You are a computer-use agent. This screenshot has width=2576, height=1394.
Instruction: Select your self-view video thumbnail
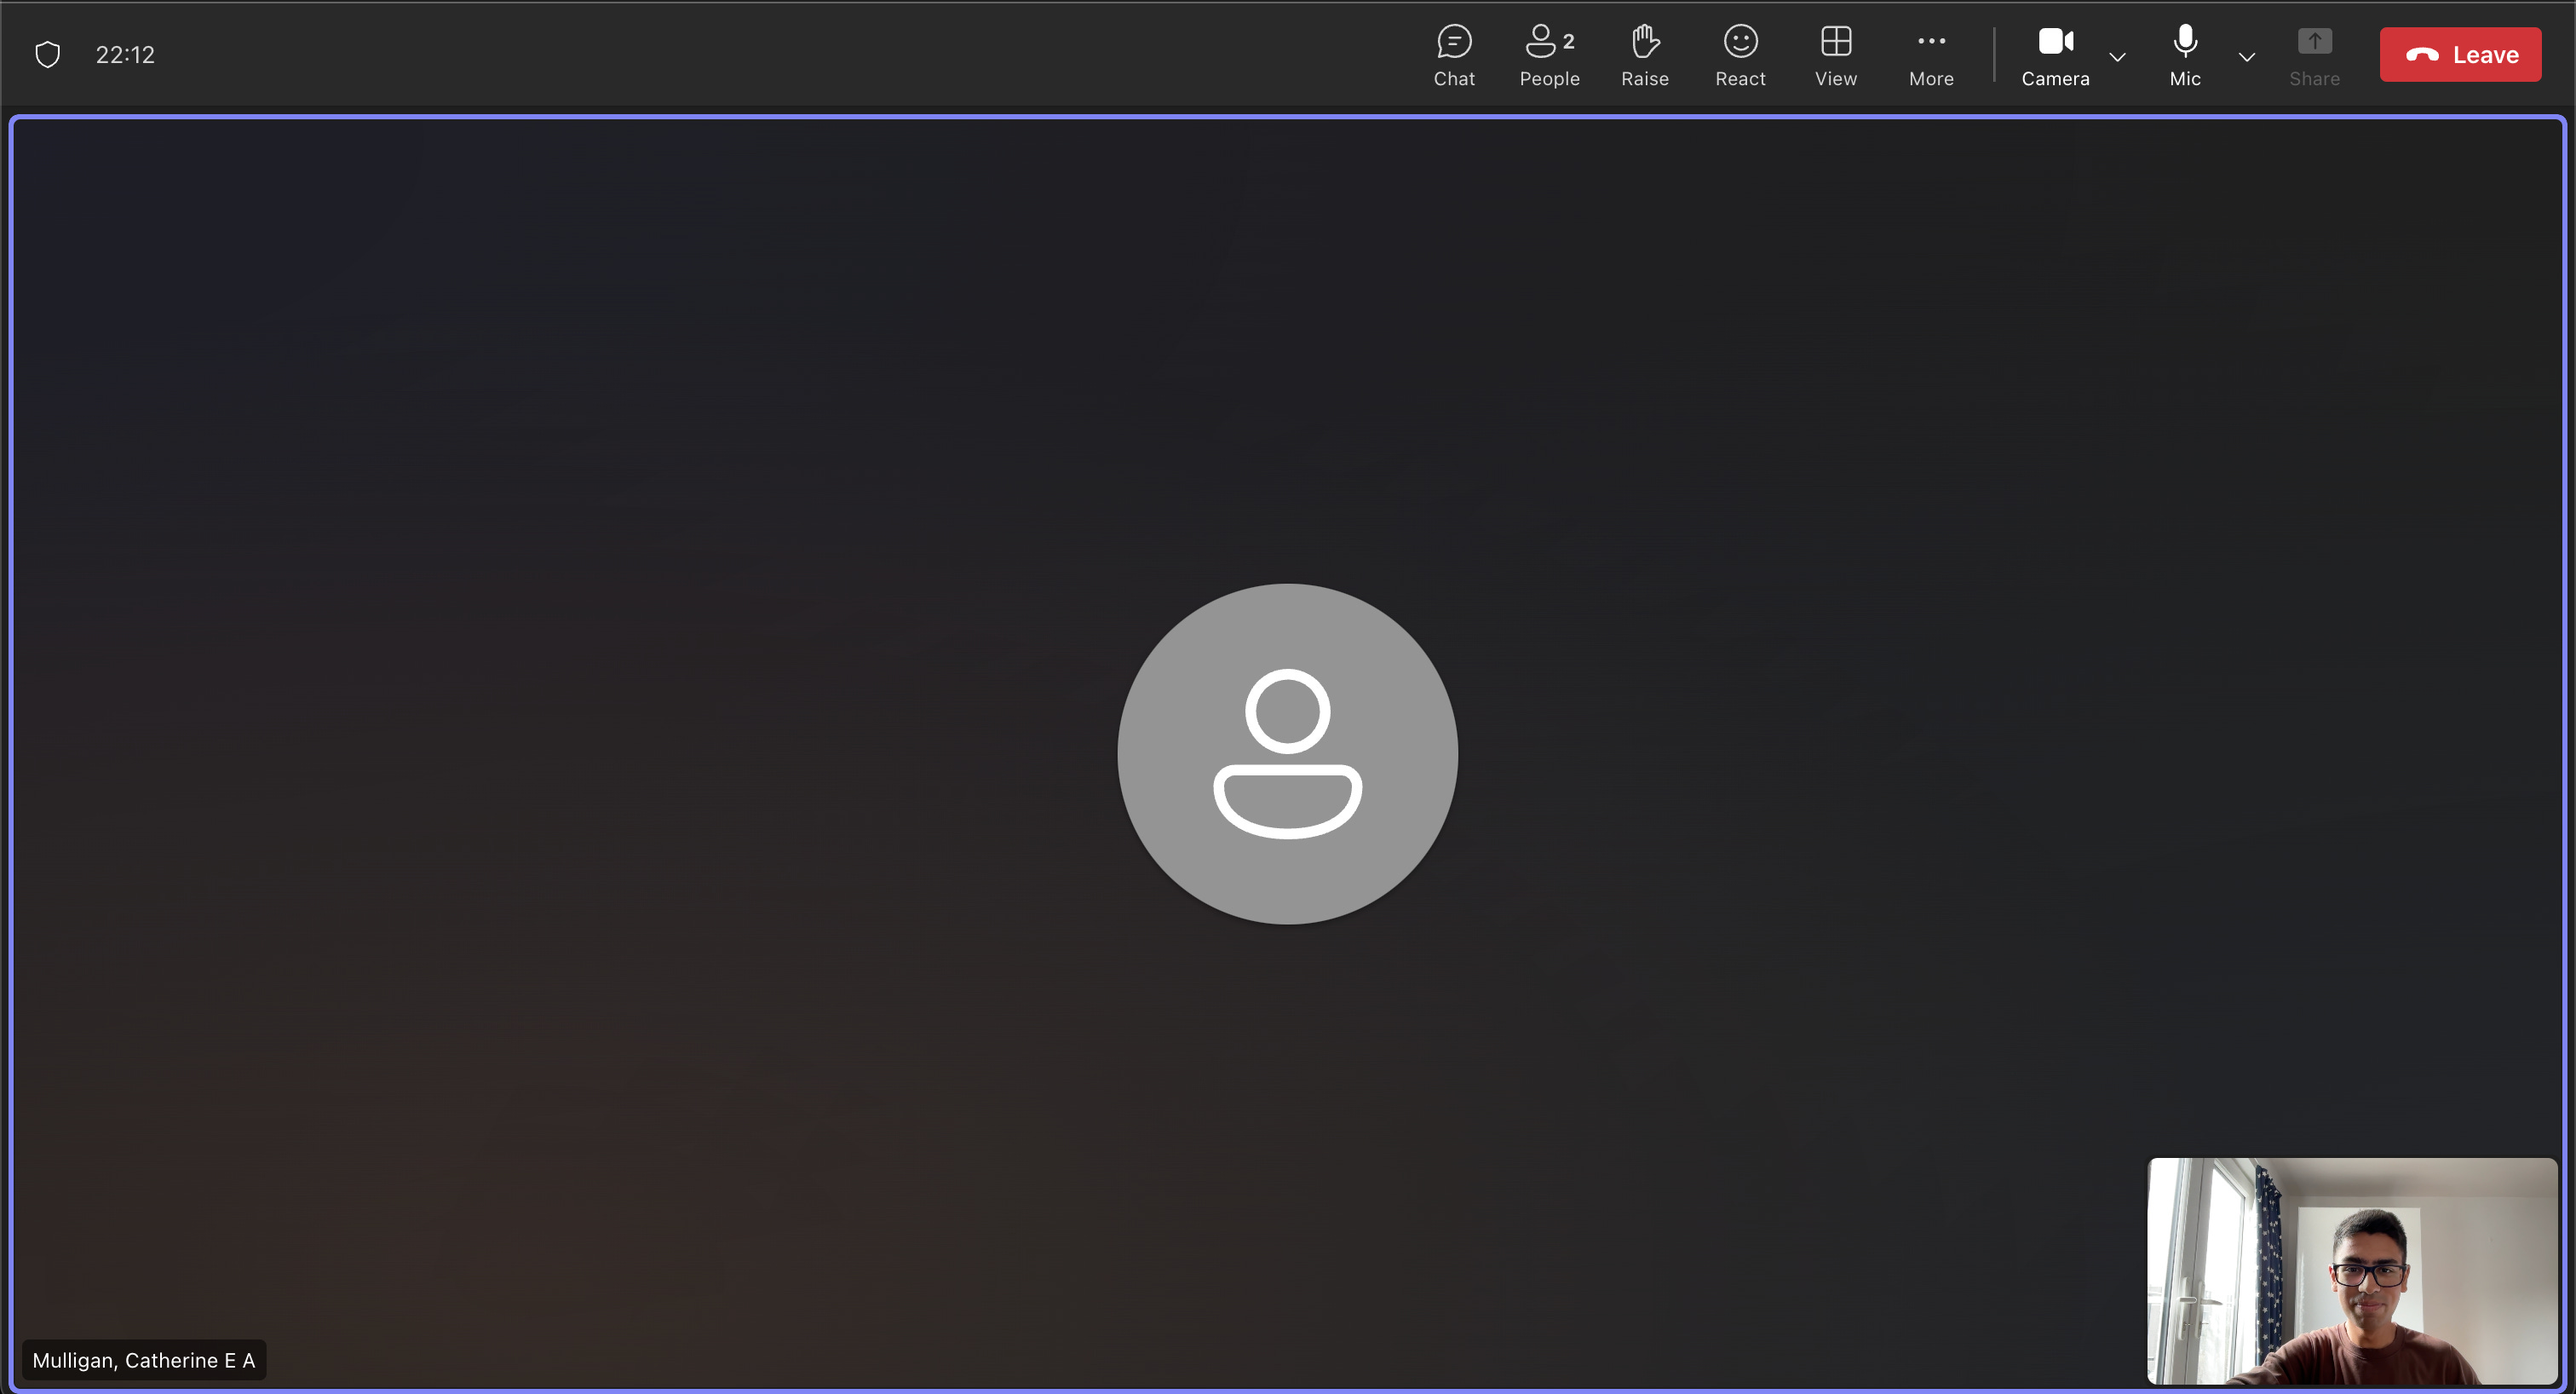2351,1270
